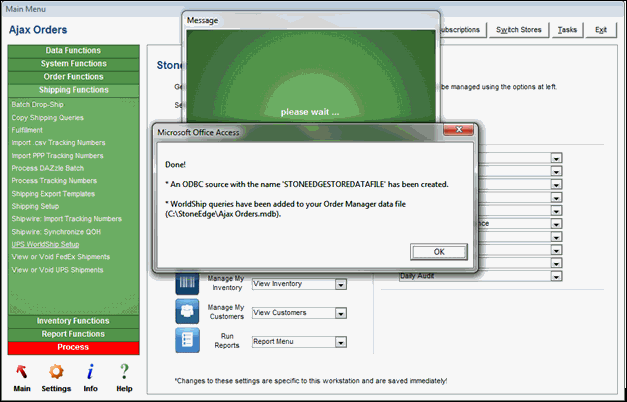Open Copy Shipping Queries link
627x402 pixels.
[48, 118]
